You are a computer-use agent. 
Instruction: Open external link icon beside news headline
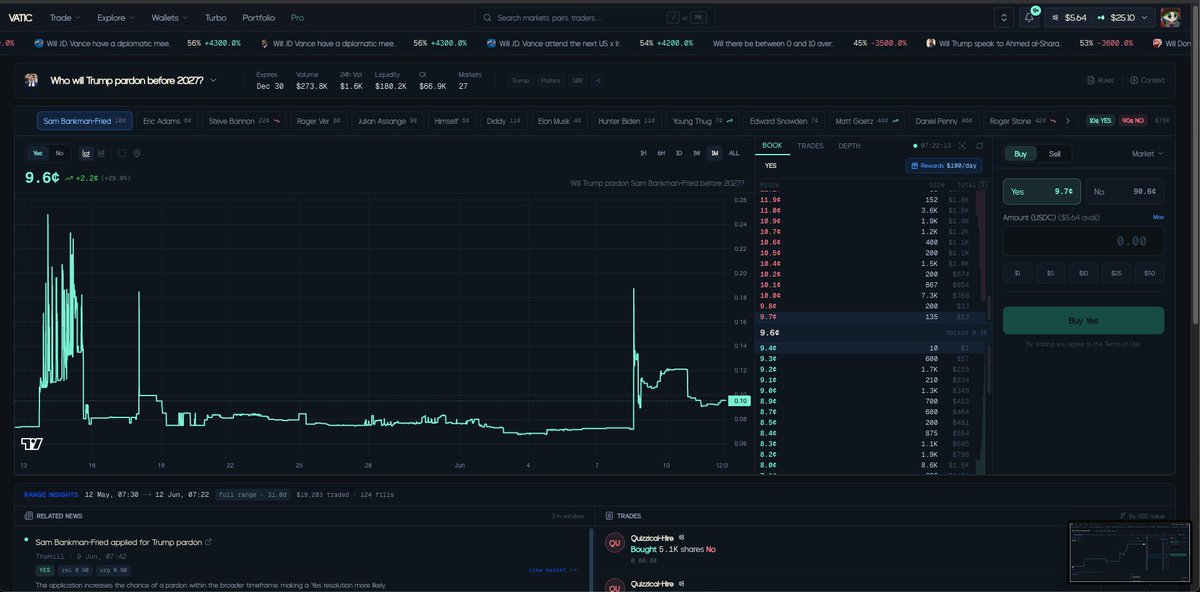[x=208, y=542]
